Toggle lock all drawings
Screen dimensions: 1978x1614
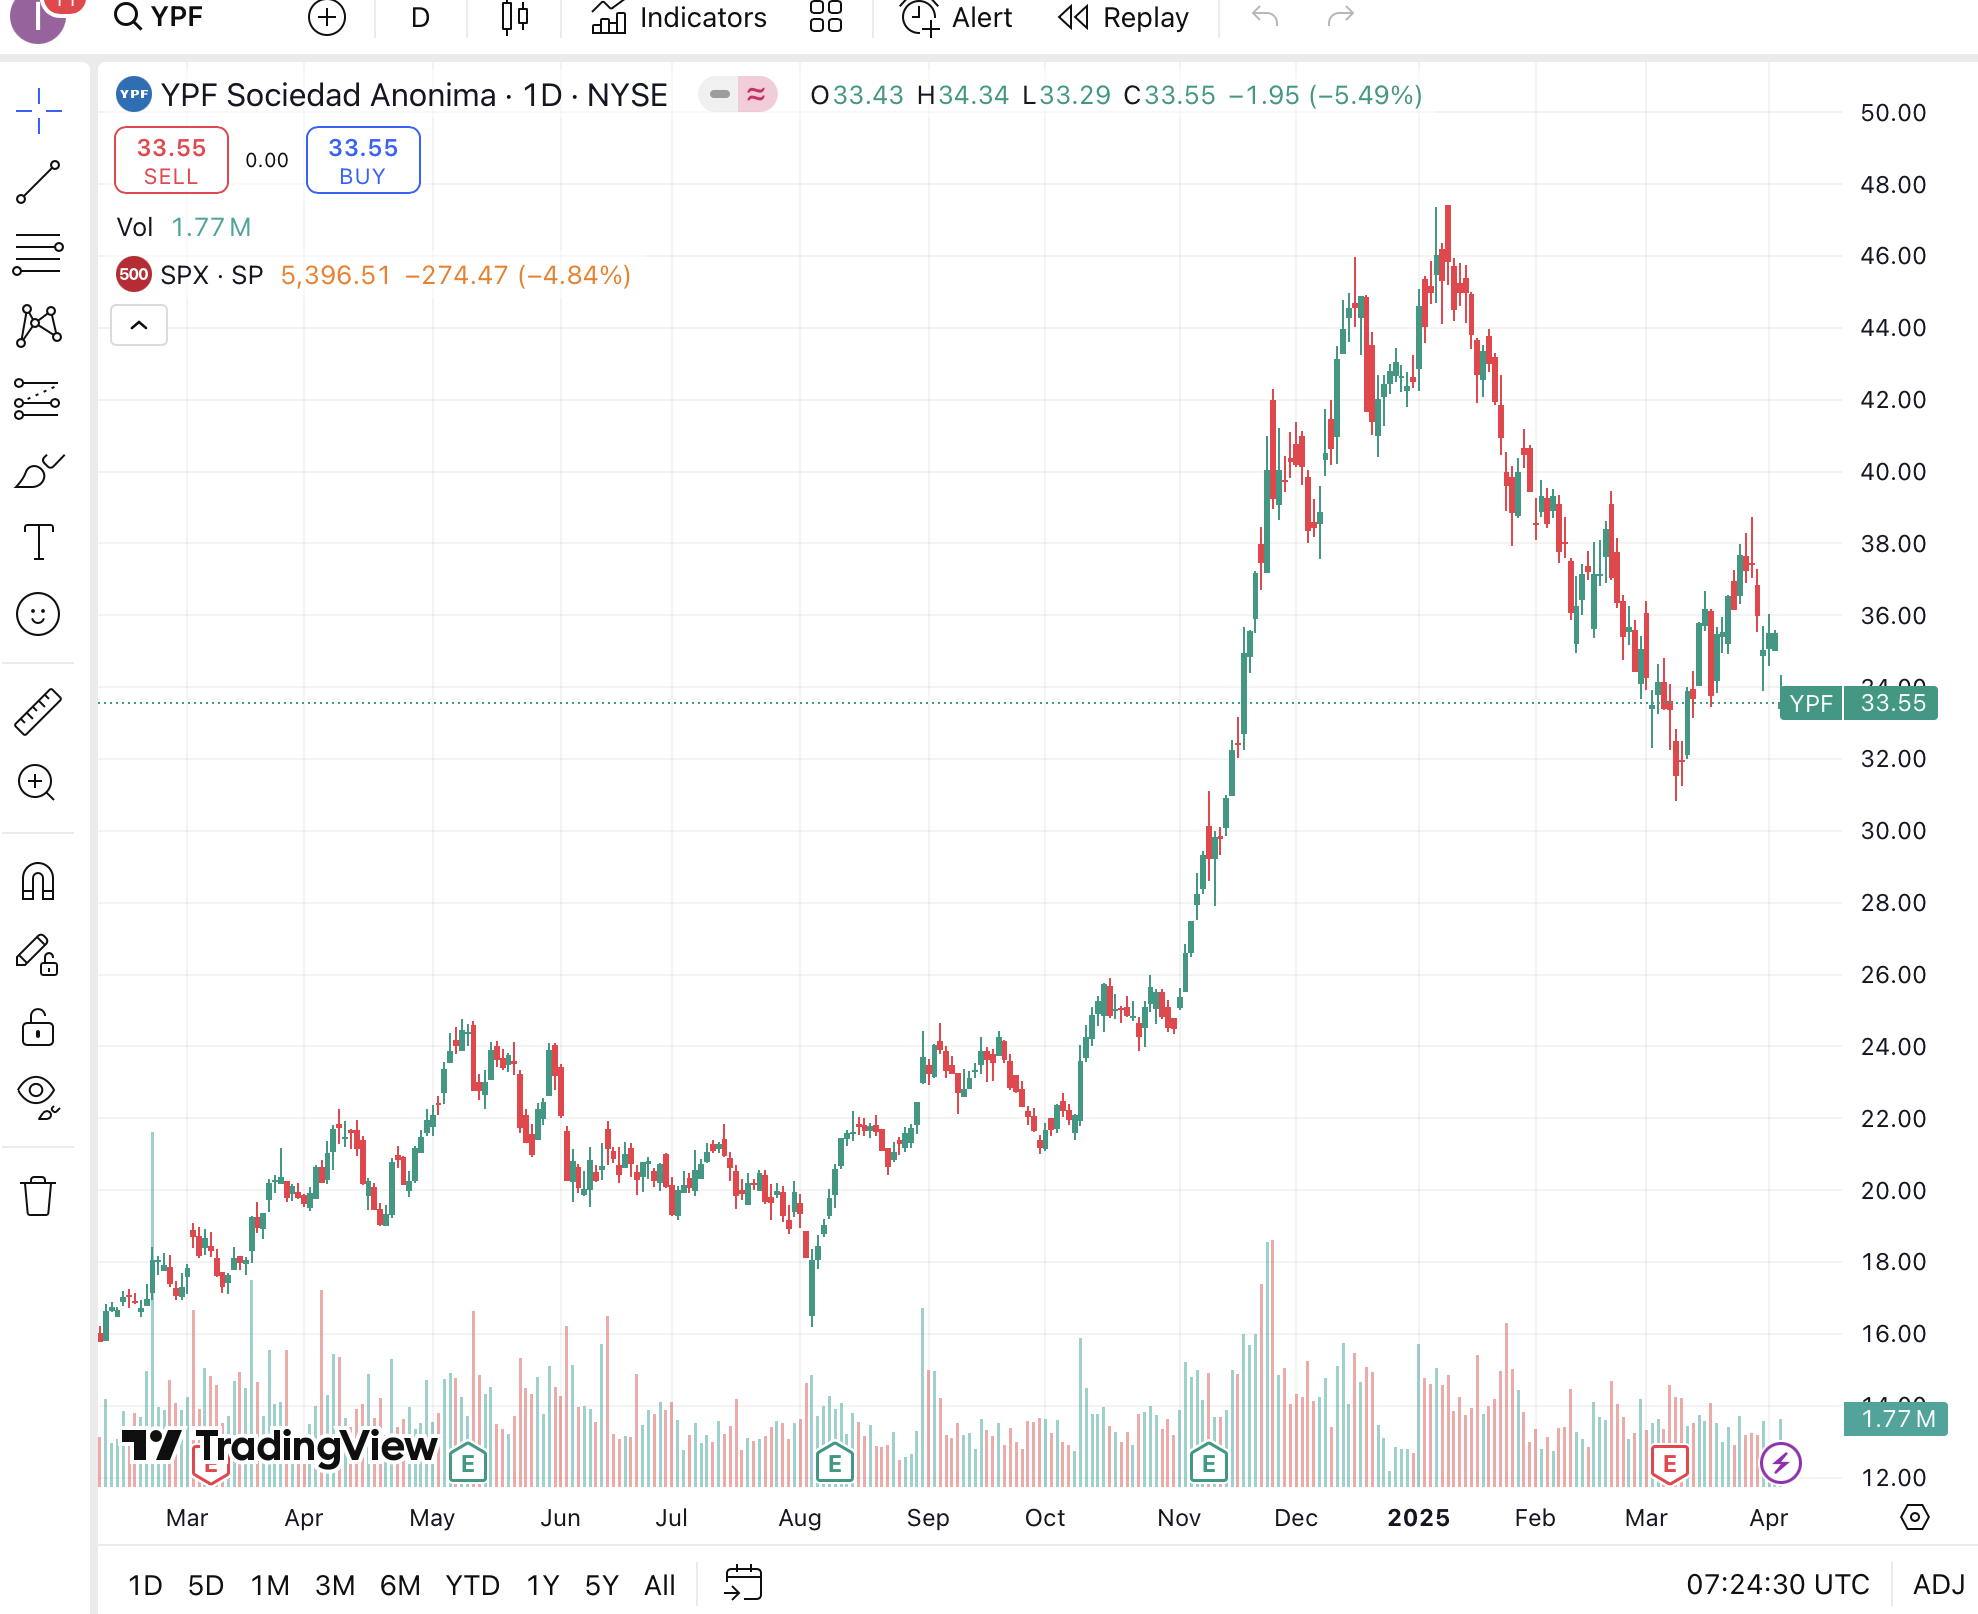[x=39, y=1026]
